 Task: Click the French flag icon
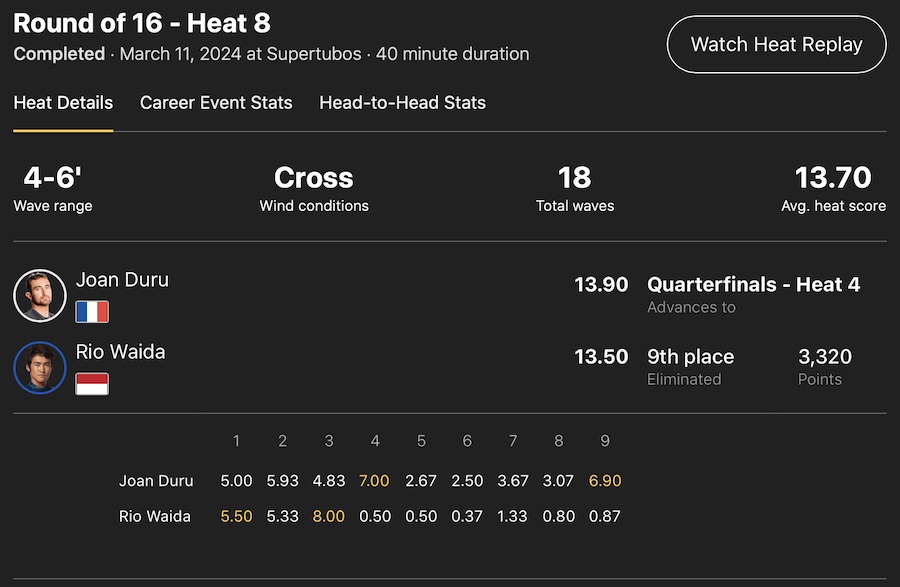92,312
